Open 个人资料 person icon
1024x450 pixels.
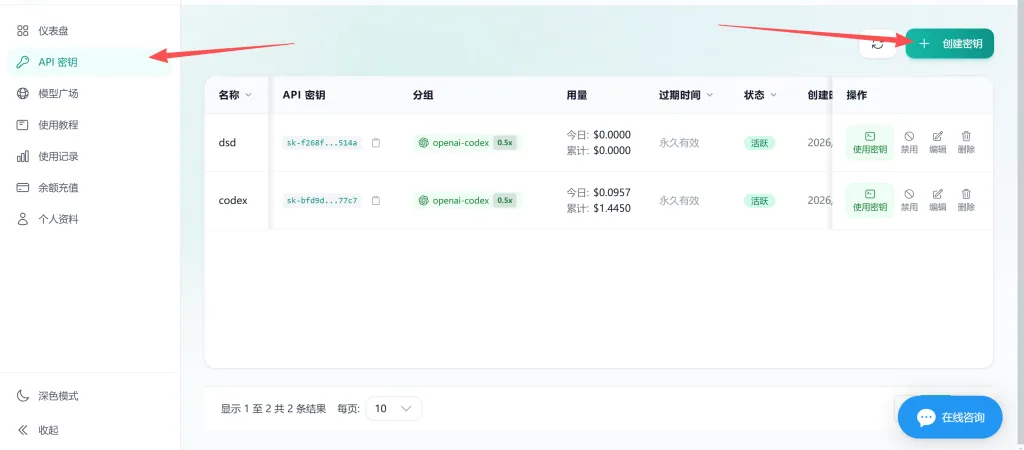click(23, 219)
